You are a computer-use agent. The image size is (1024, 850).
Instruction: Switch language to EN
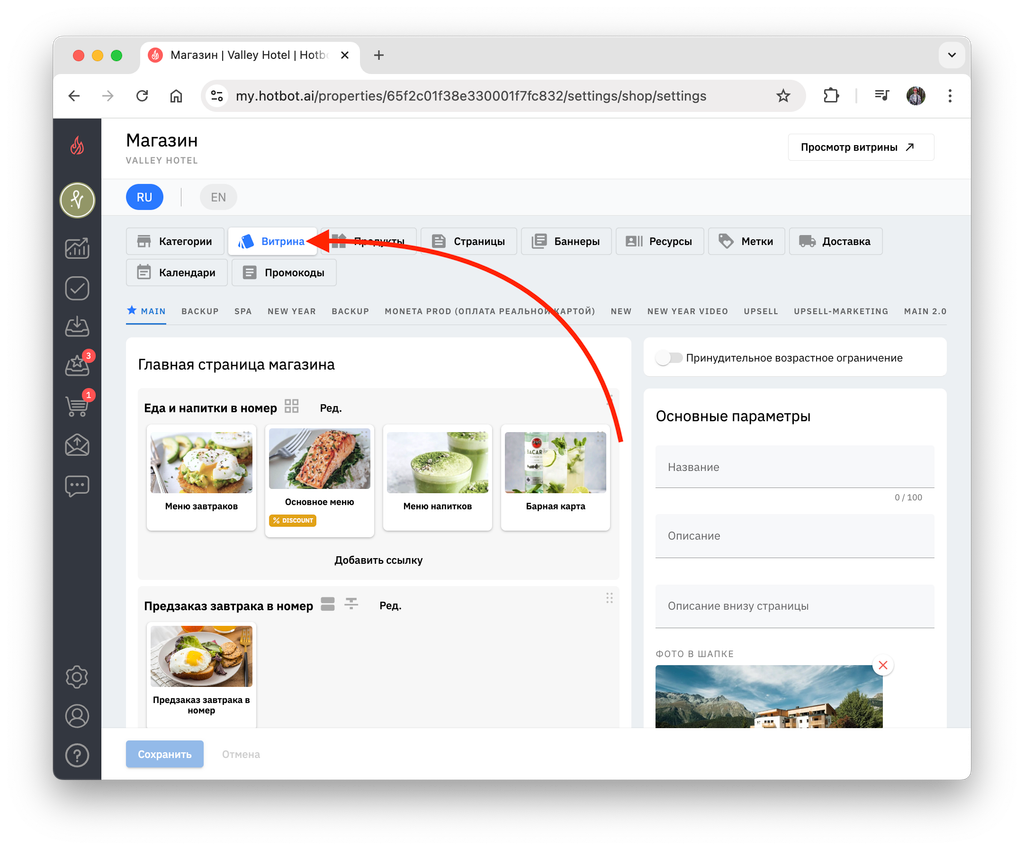click(218, 197)
